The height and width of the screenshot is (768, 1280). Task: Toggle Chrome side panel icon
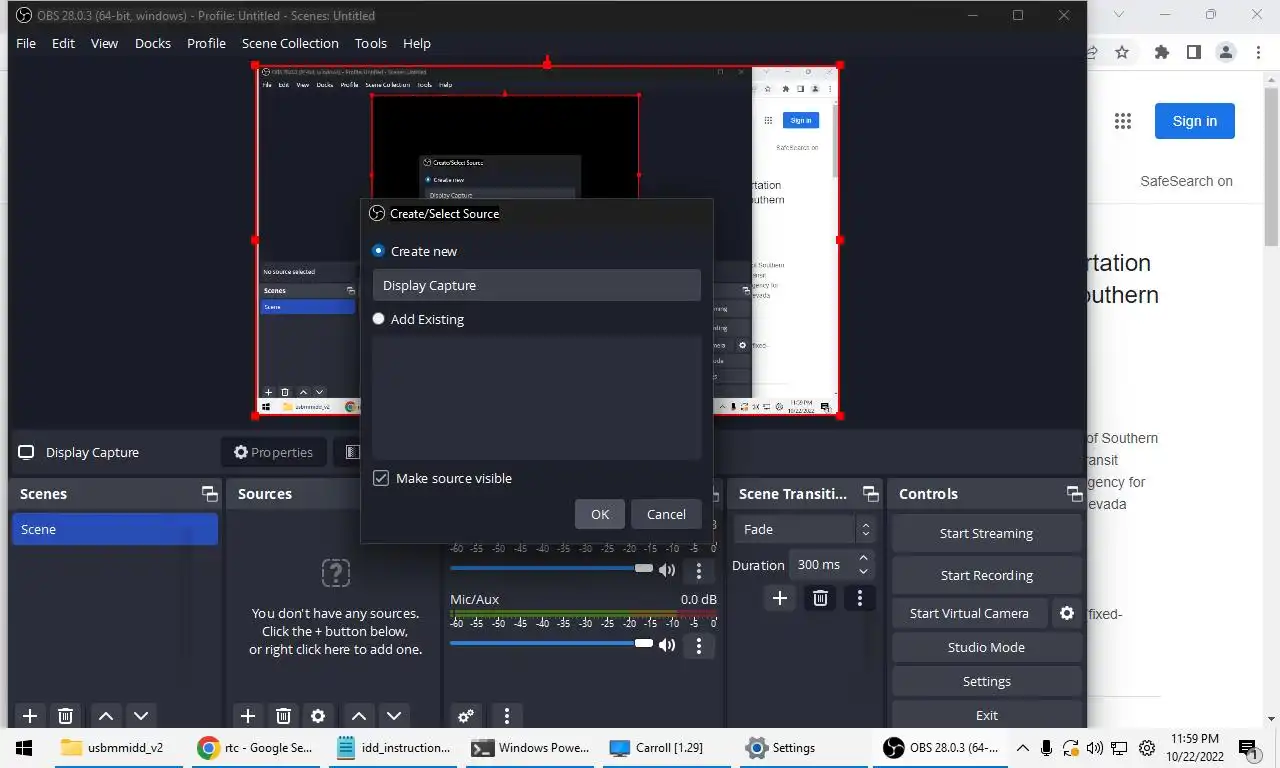1194,52
